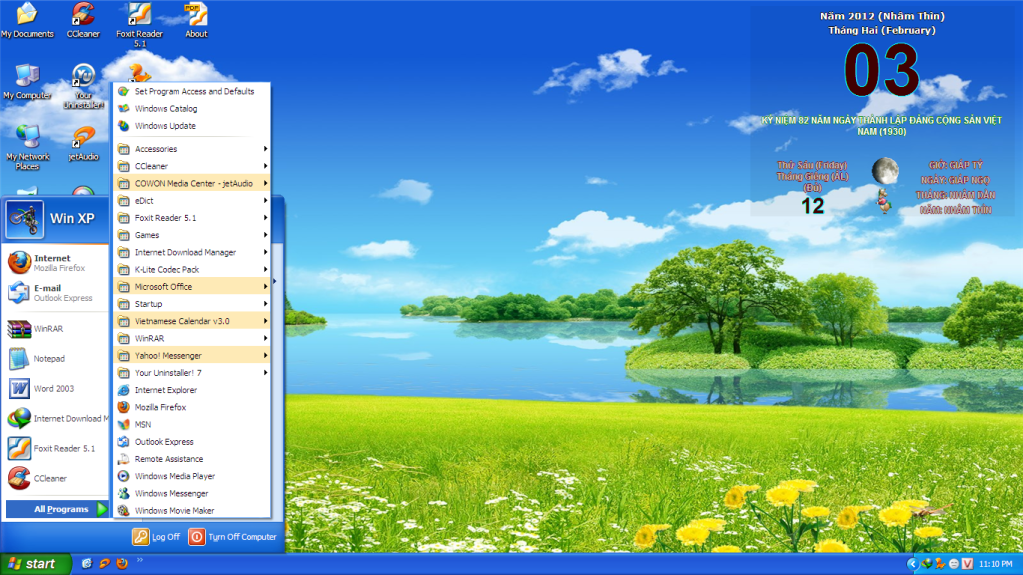Launch CCleaner from recent programs list
This screenshot has width=1023, height=575.
[56, 478]
